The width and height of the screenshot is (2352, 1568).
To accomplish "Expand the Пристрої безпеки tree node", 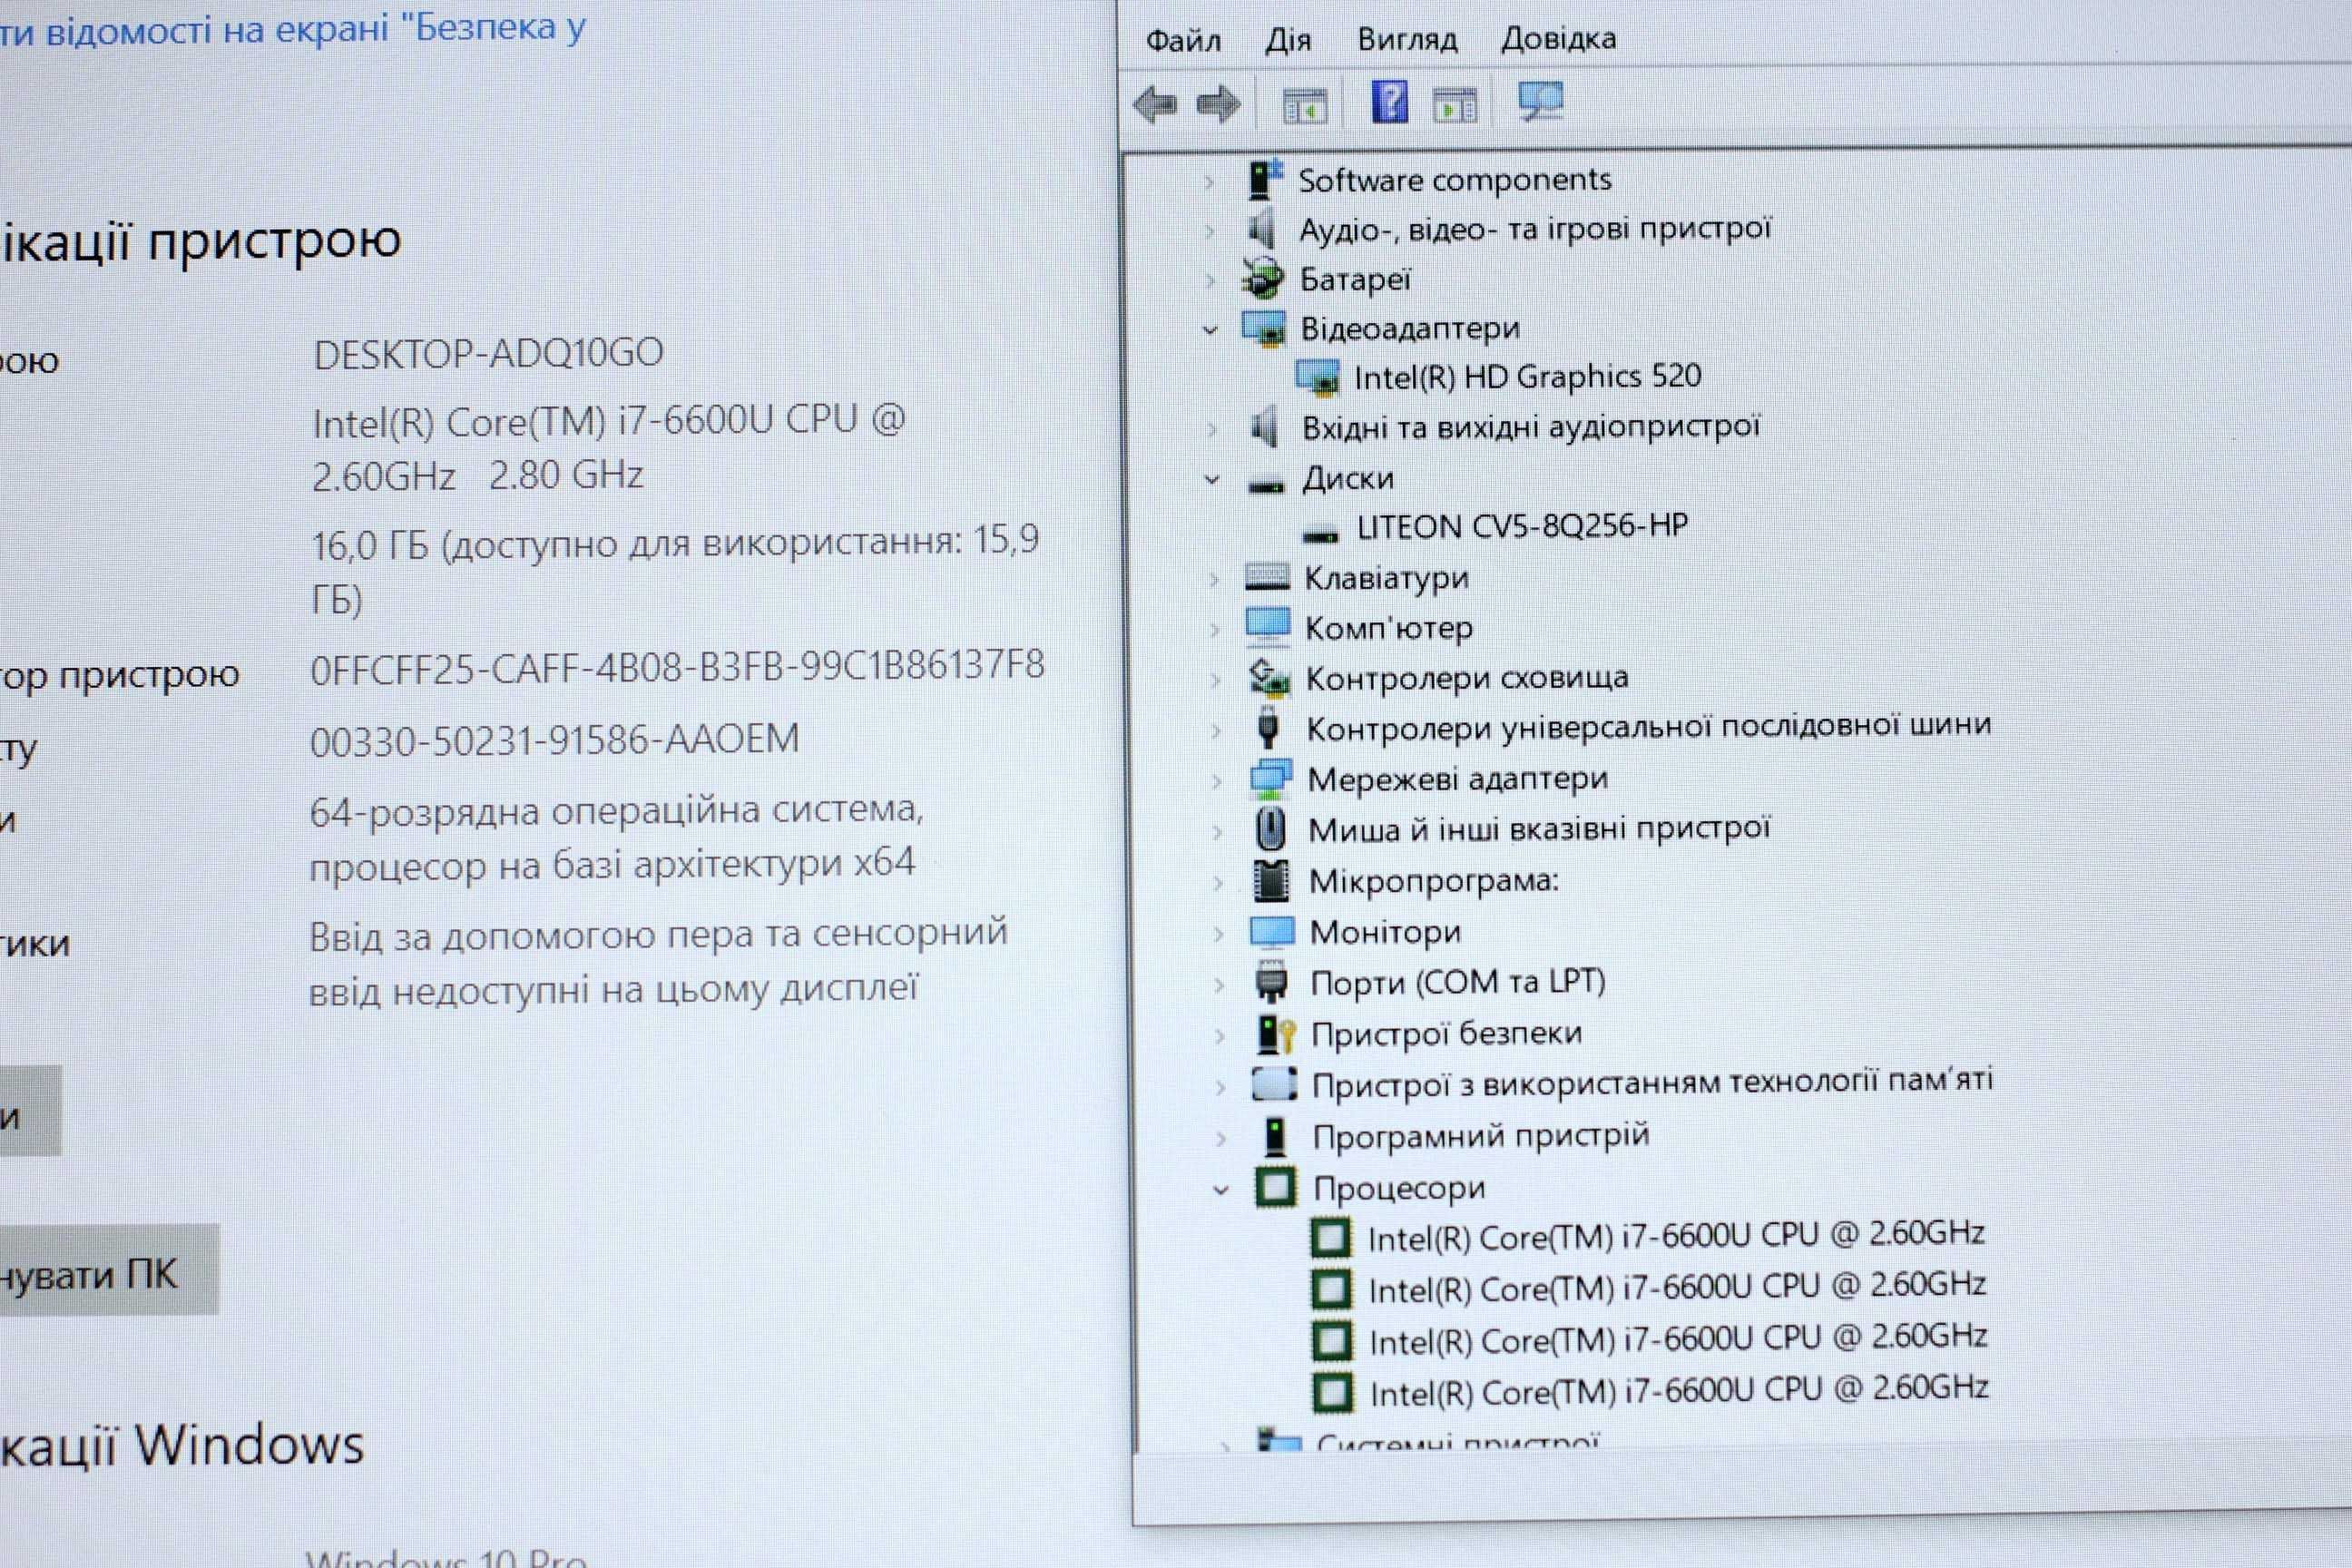I will [1219, 1036].
